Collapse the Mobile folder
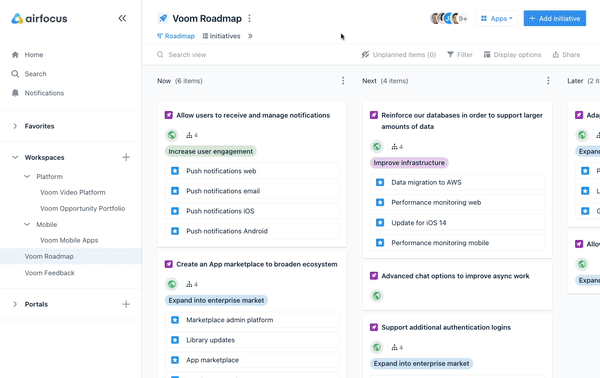The width and height of the screenshot is (600, 378). click(x=27, y=224)
